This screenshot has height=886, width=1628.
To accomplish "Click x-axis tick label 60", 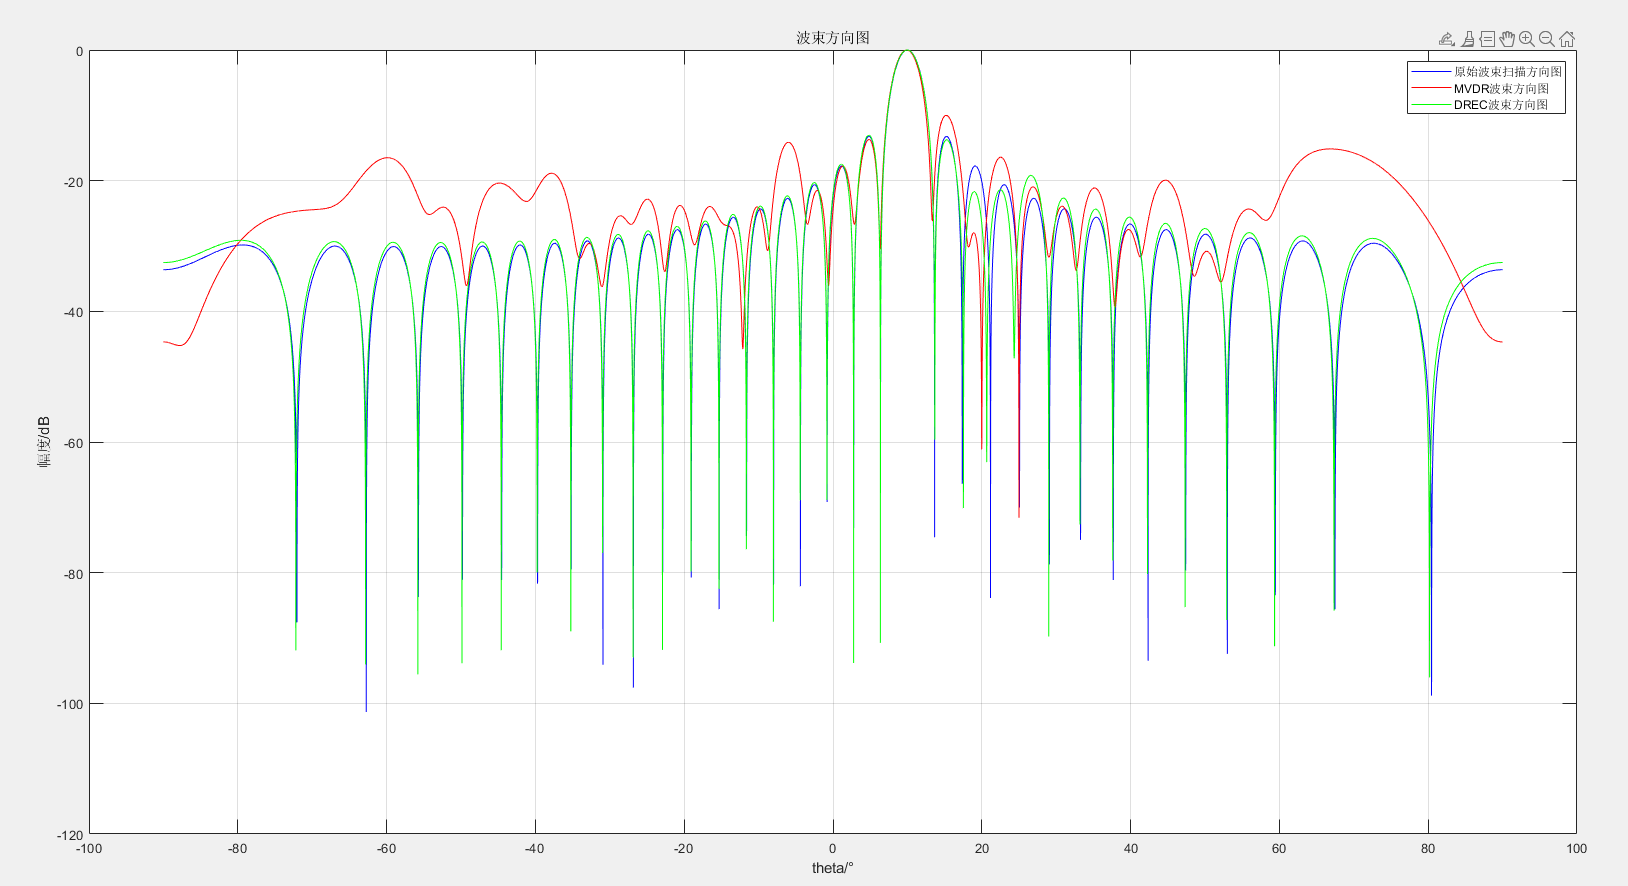I will click(1279, 848).
